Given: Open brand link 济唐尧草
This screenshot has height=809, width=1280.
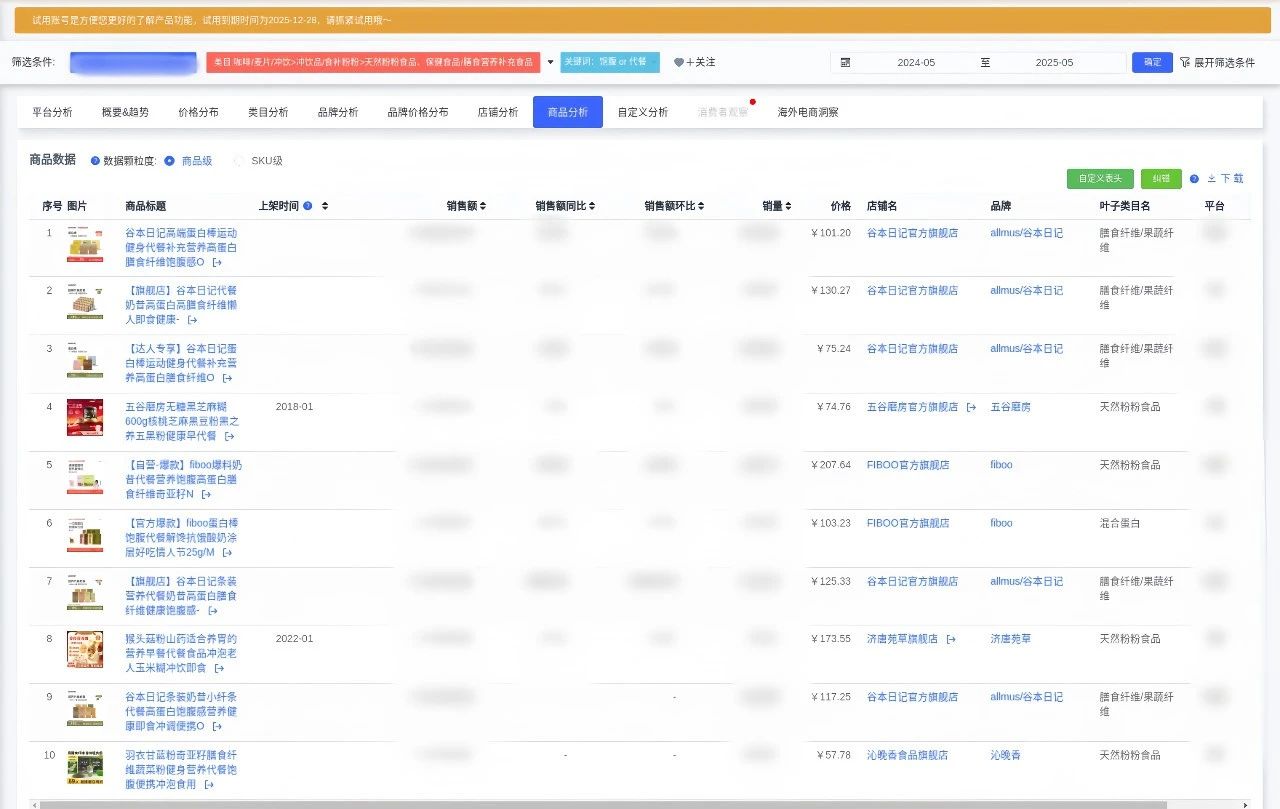Looking at the screenshot, I should [x=1010, y=639].
